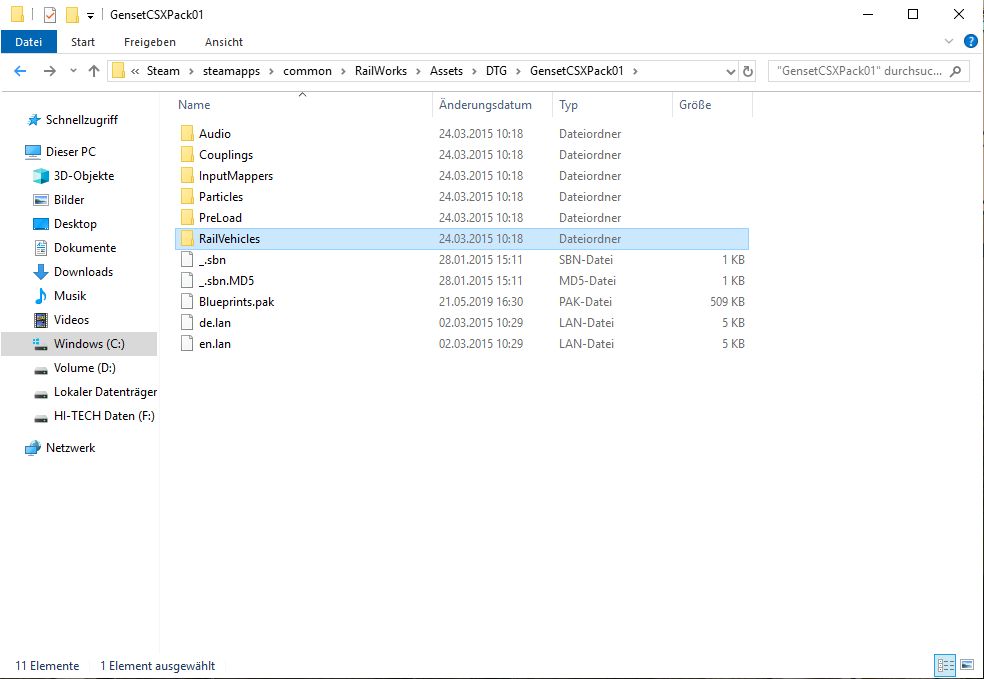Open Schnellzugriff in the navigation pane

82,120
